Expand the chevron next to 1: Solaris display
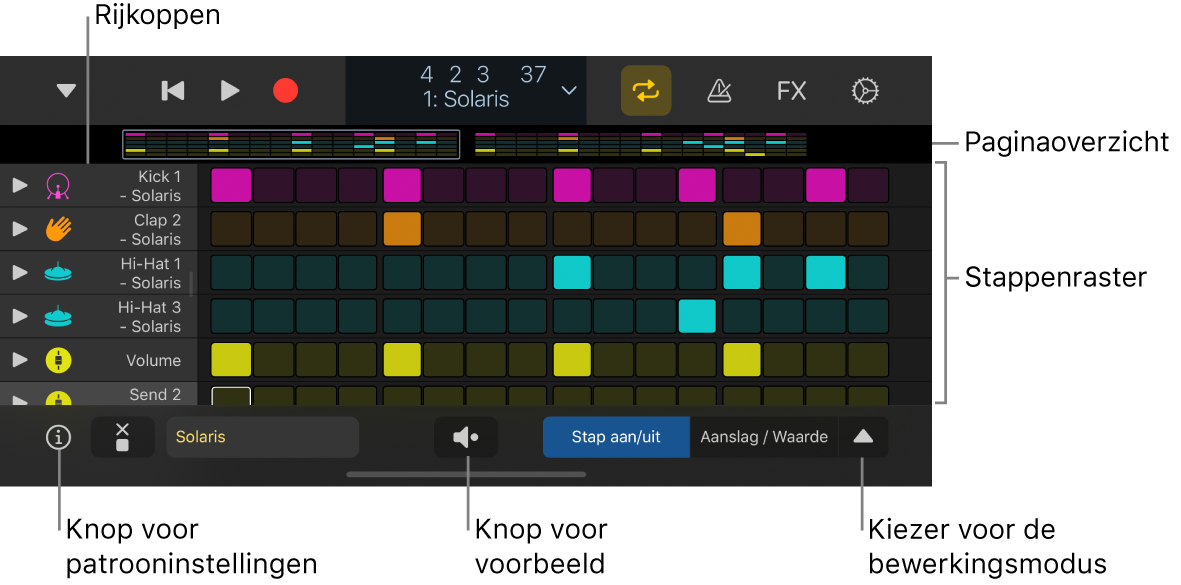The height and width of the screenshot is (585, 1181). [x=569, y=90]
